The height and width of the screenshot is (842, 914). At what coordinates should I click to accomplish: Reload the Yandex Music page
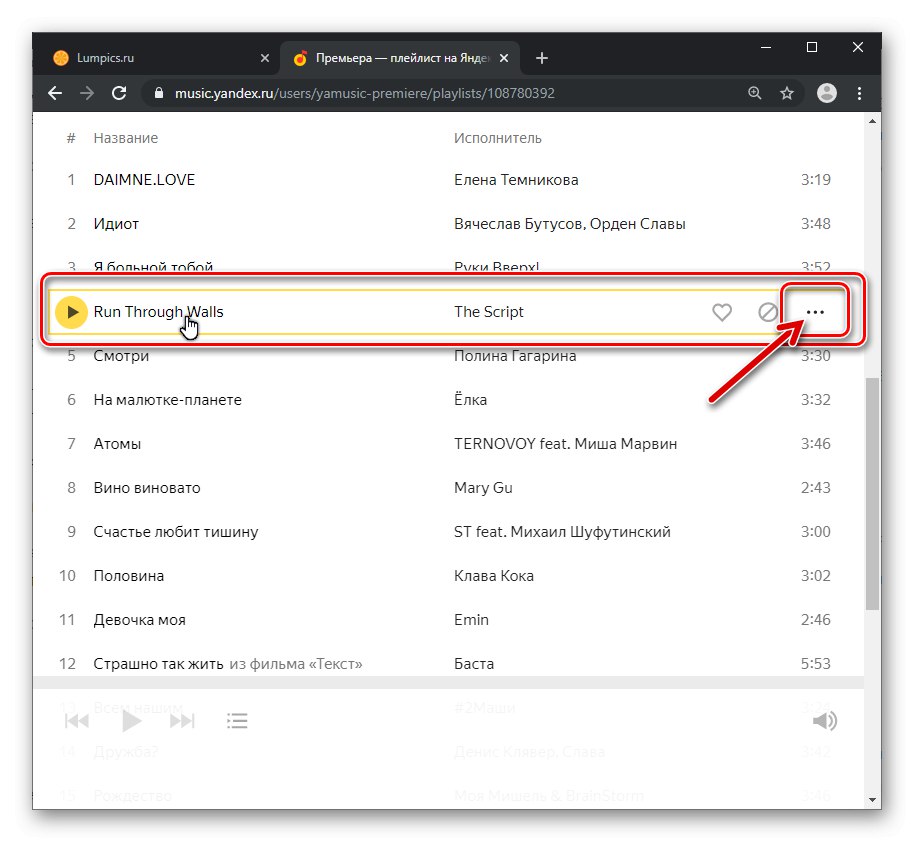119,93
